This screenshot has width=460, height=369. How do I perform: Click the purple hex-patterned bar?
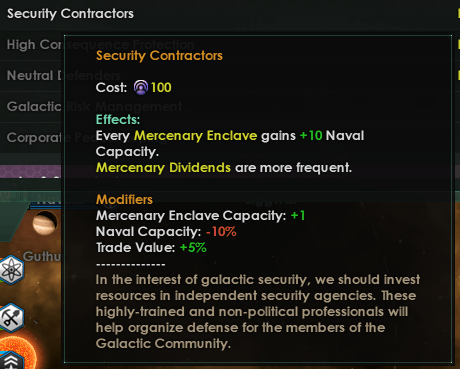(32, 171)
